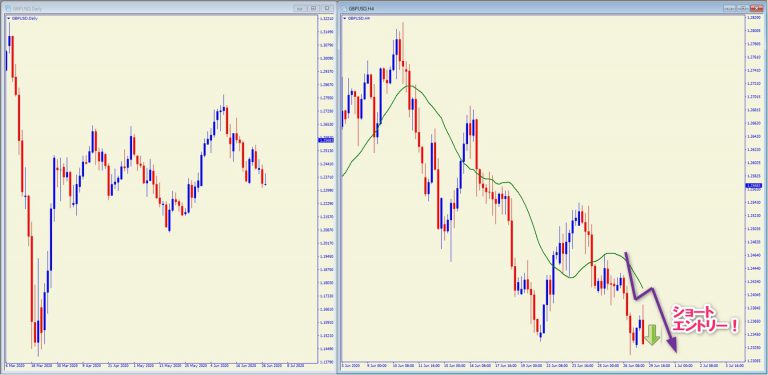Expand the triangle beside GBPUSD,Daily label

point(8,19)
